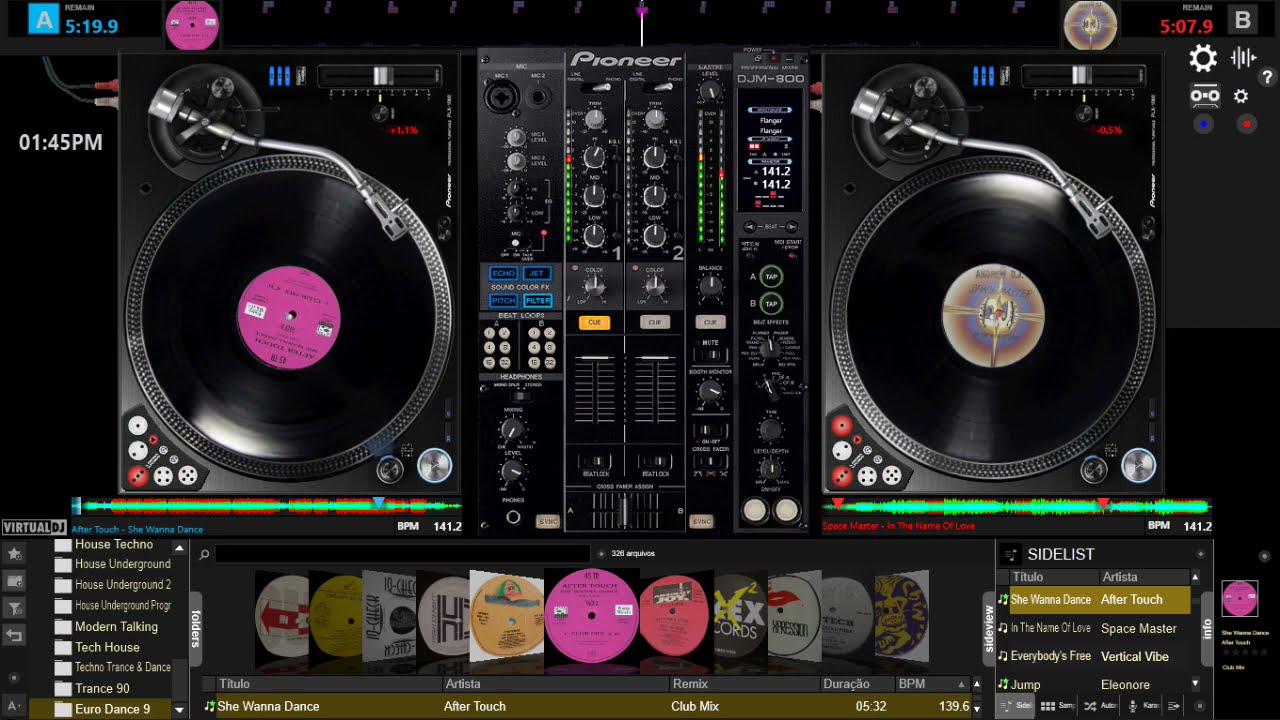Screen dimensions: 1280x720
Task: Click into the browser search field
Action: [402, 554]
